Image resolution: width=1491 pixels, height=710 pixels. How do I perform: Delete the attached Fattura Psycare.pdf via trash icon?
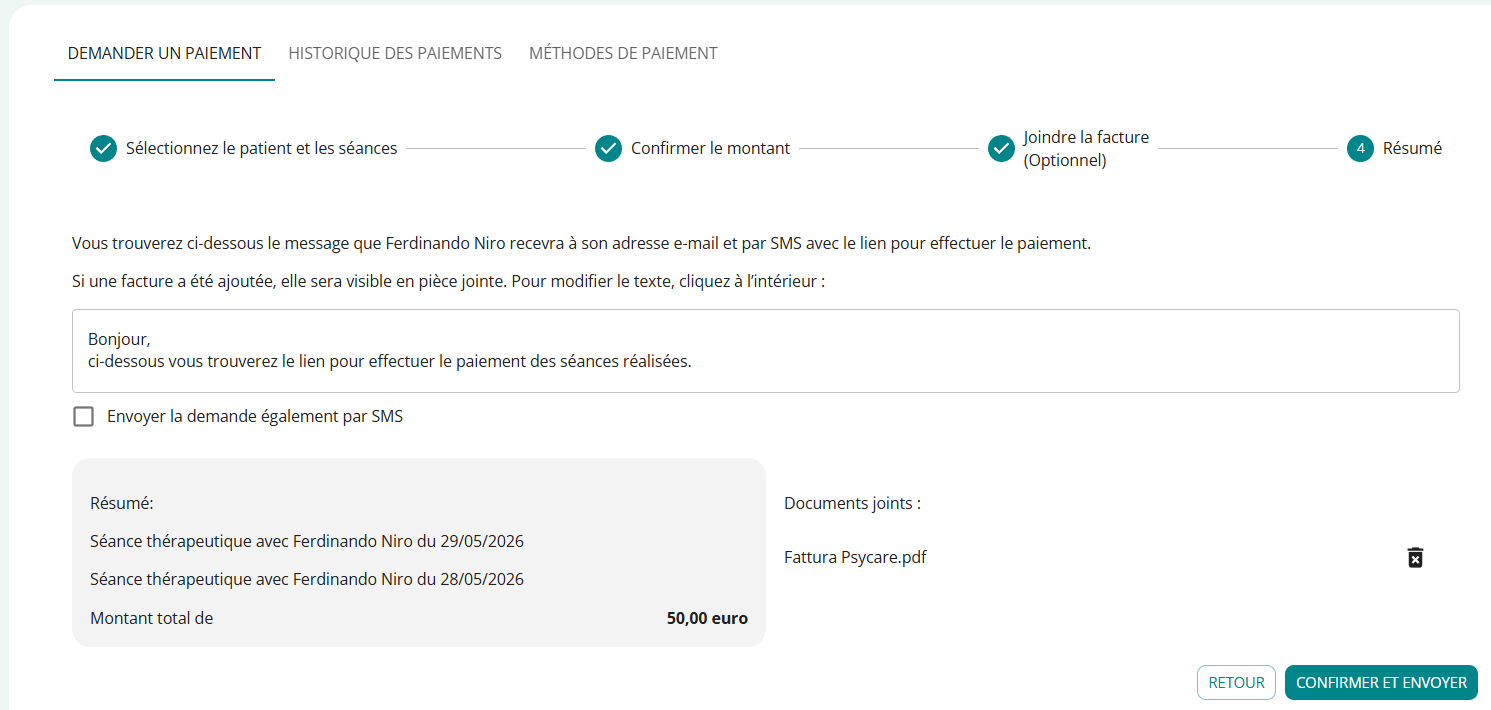click(1415, 557)
